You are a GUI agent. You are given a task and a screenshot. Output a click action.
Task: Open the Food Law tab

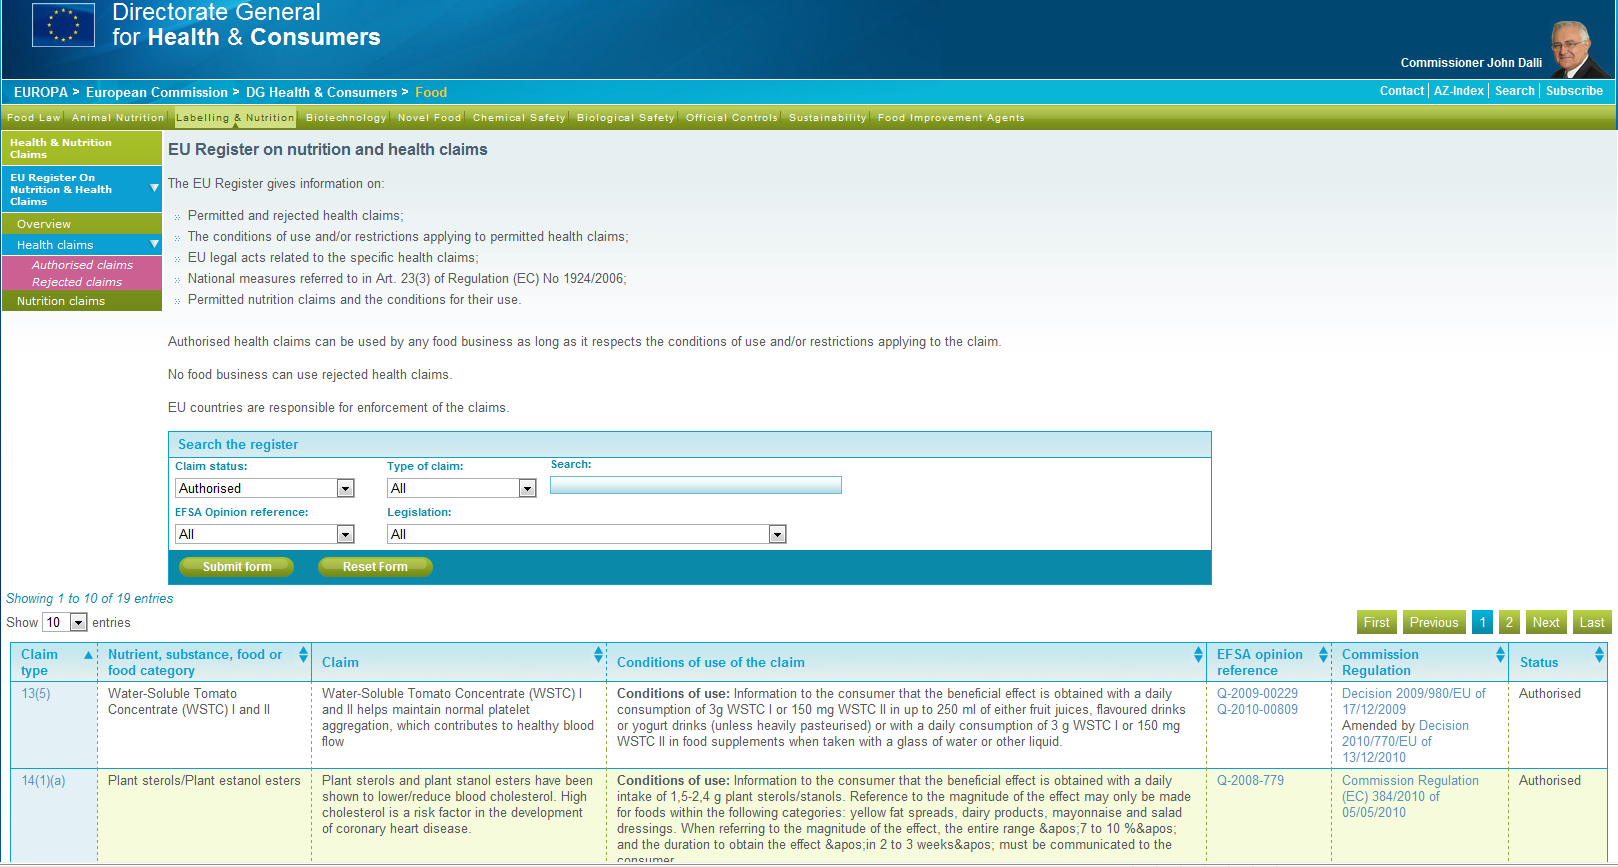coord(34,118)
